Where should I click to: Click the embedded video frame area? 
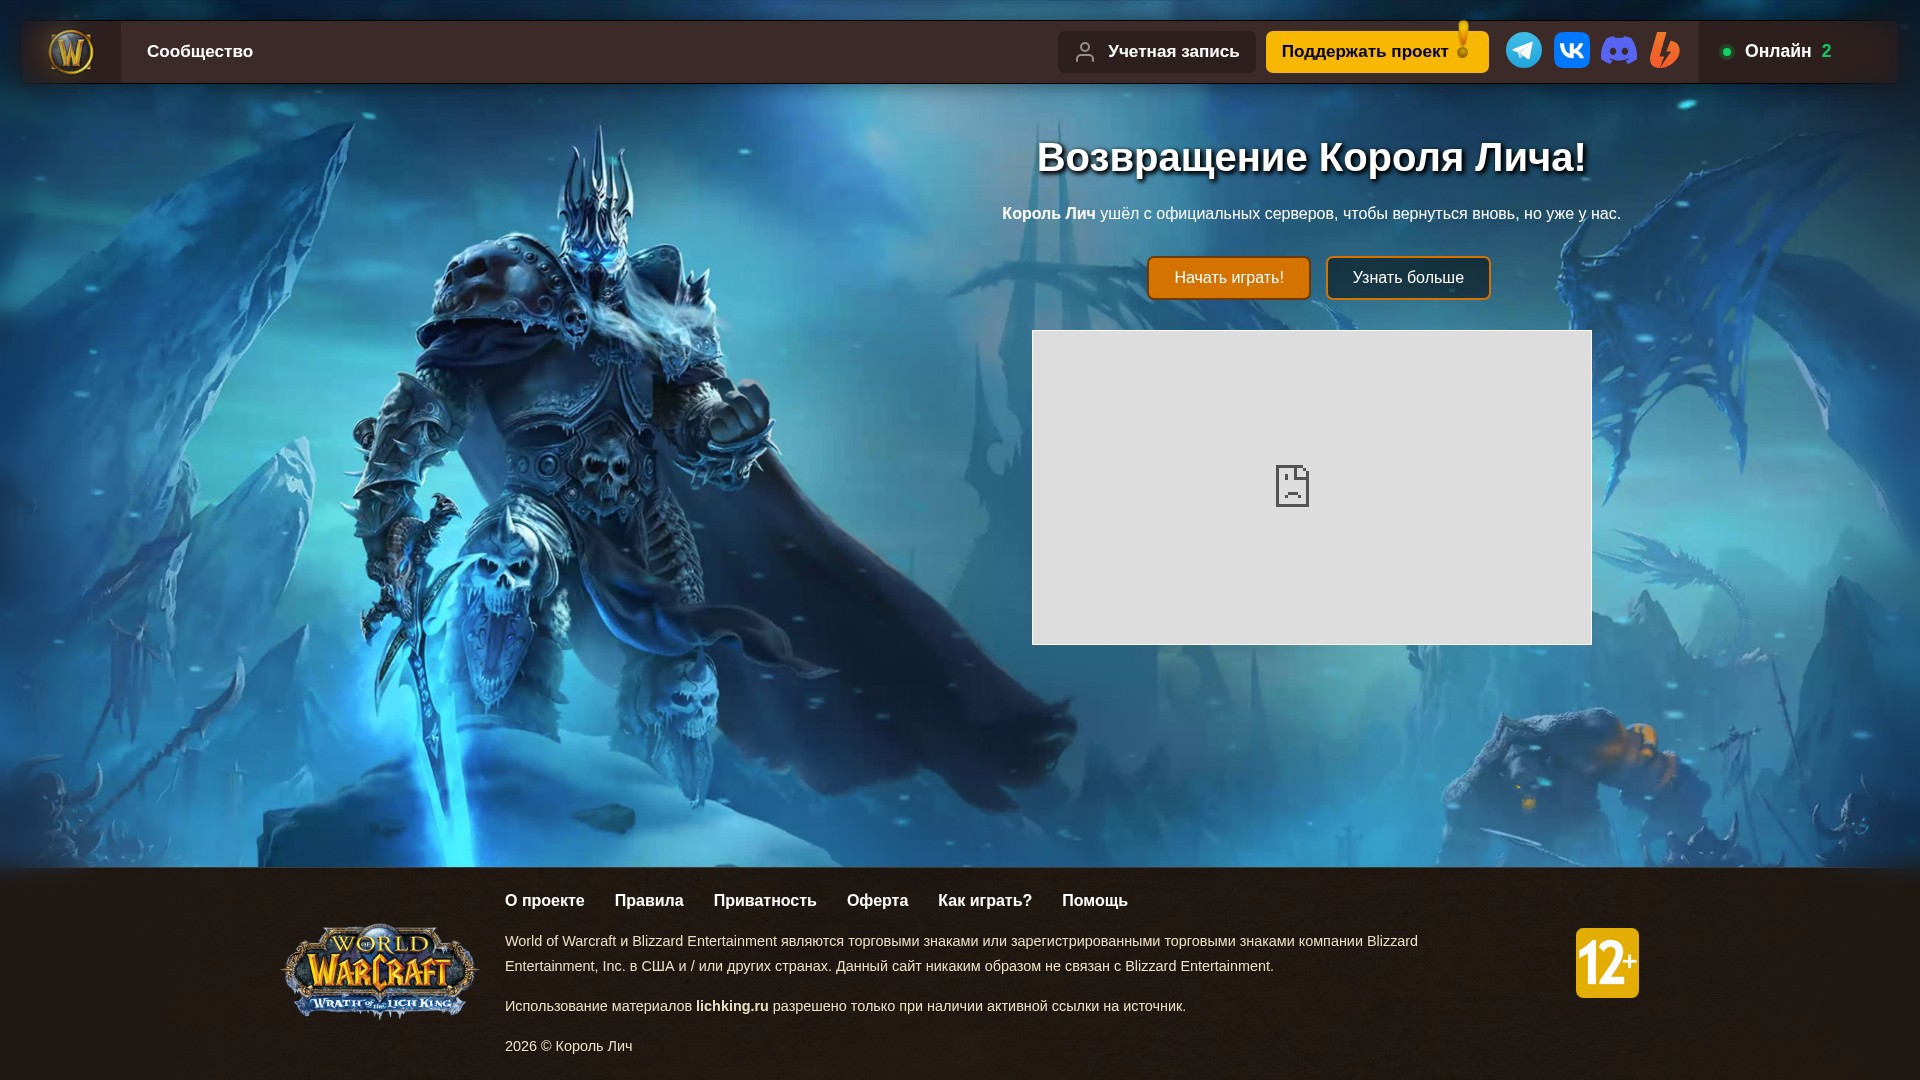(x=1312, y=488)
